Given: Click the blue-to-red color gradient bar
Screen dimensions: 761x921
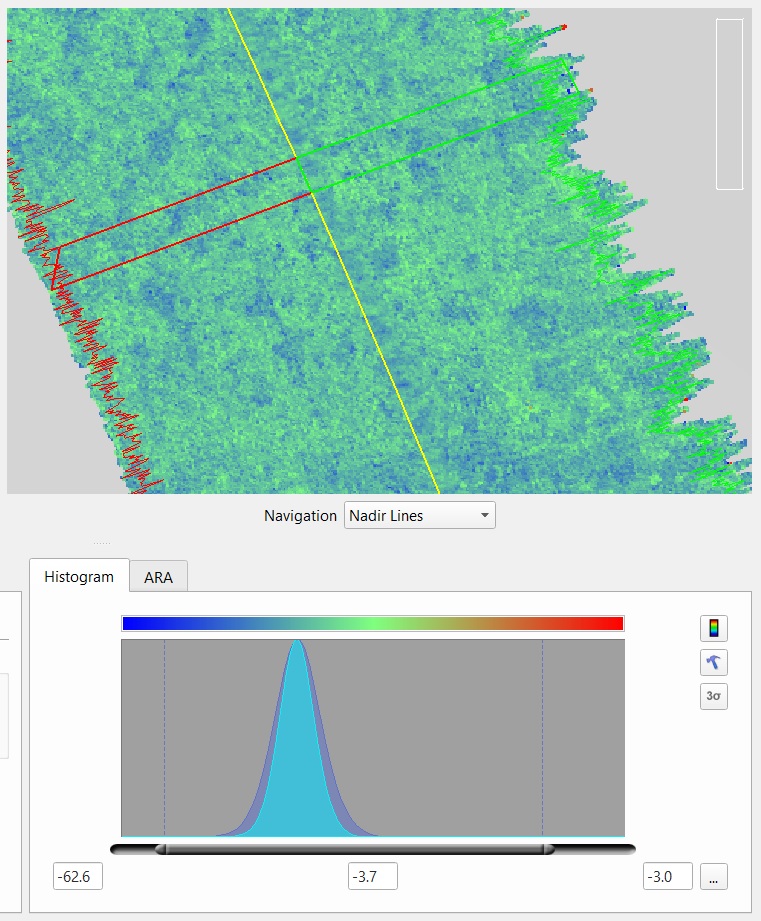Looking at the screenshot, I should [373, 623].
